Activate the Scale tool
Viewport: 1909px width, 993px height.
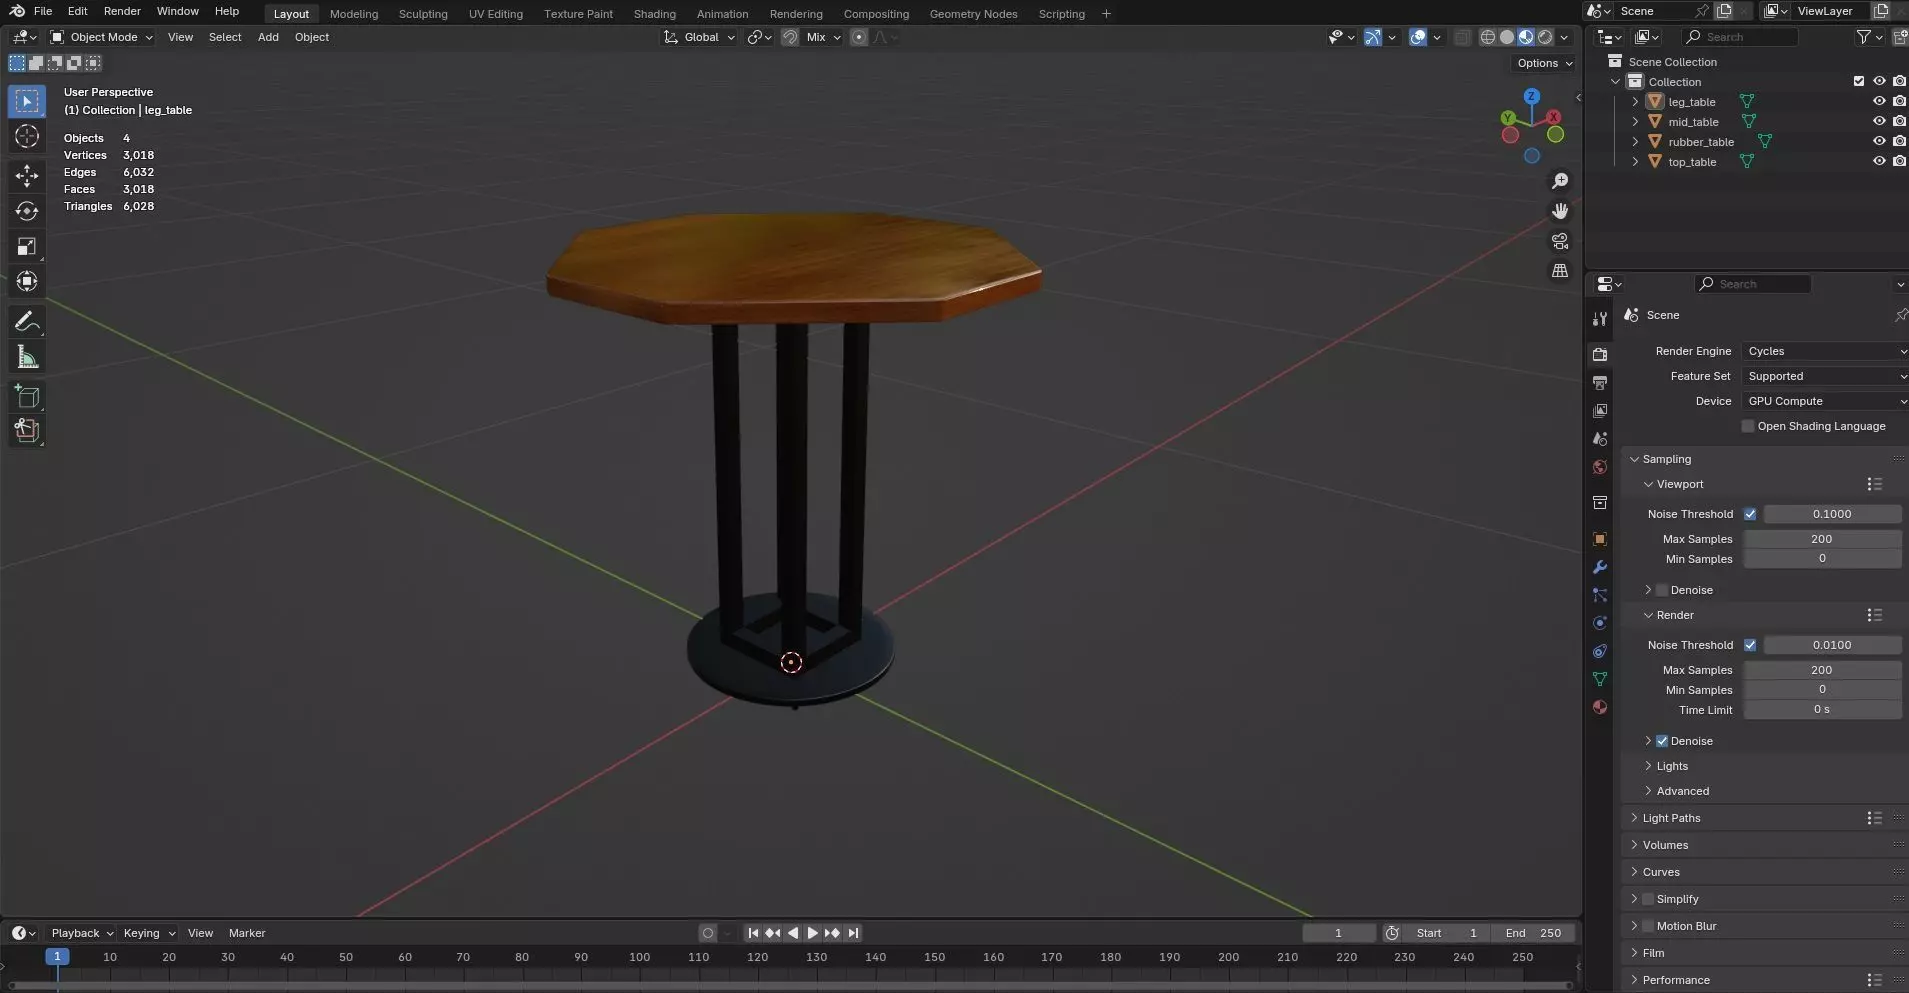(x=27, y=246)
